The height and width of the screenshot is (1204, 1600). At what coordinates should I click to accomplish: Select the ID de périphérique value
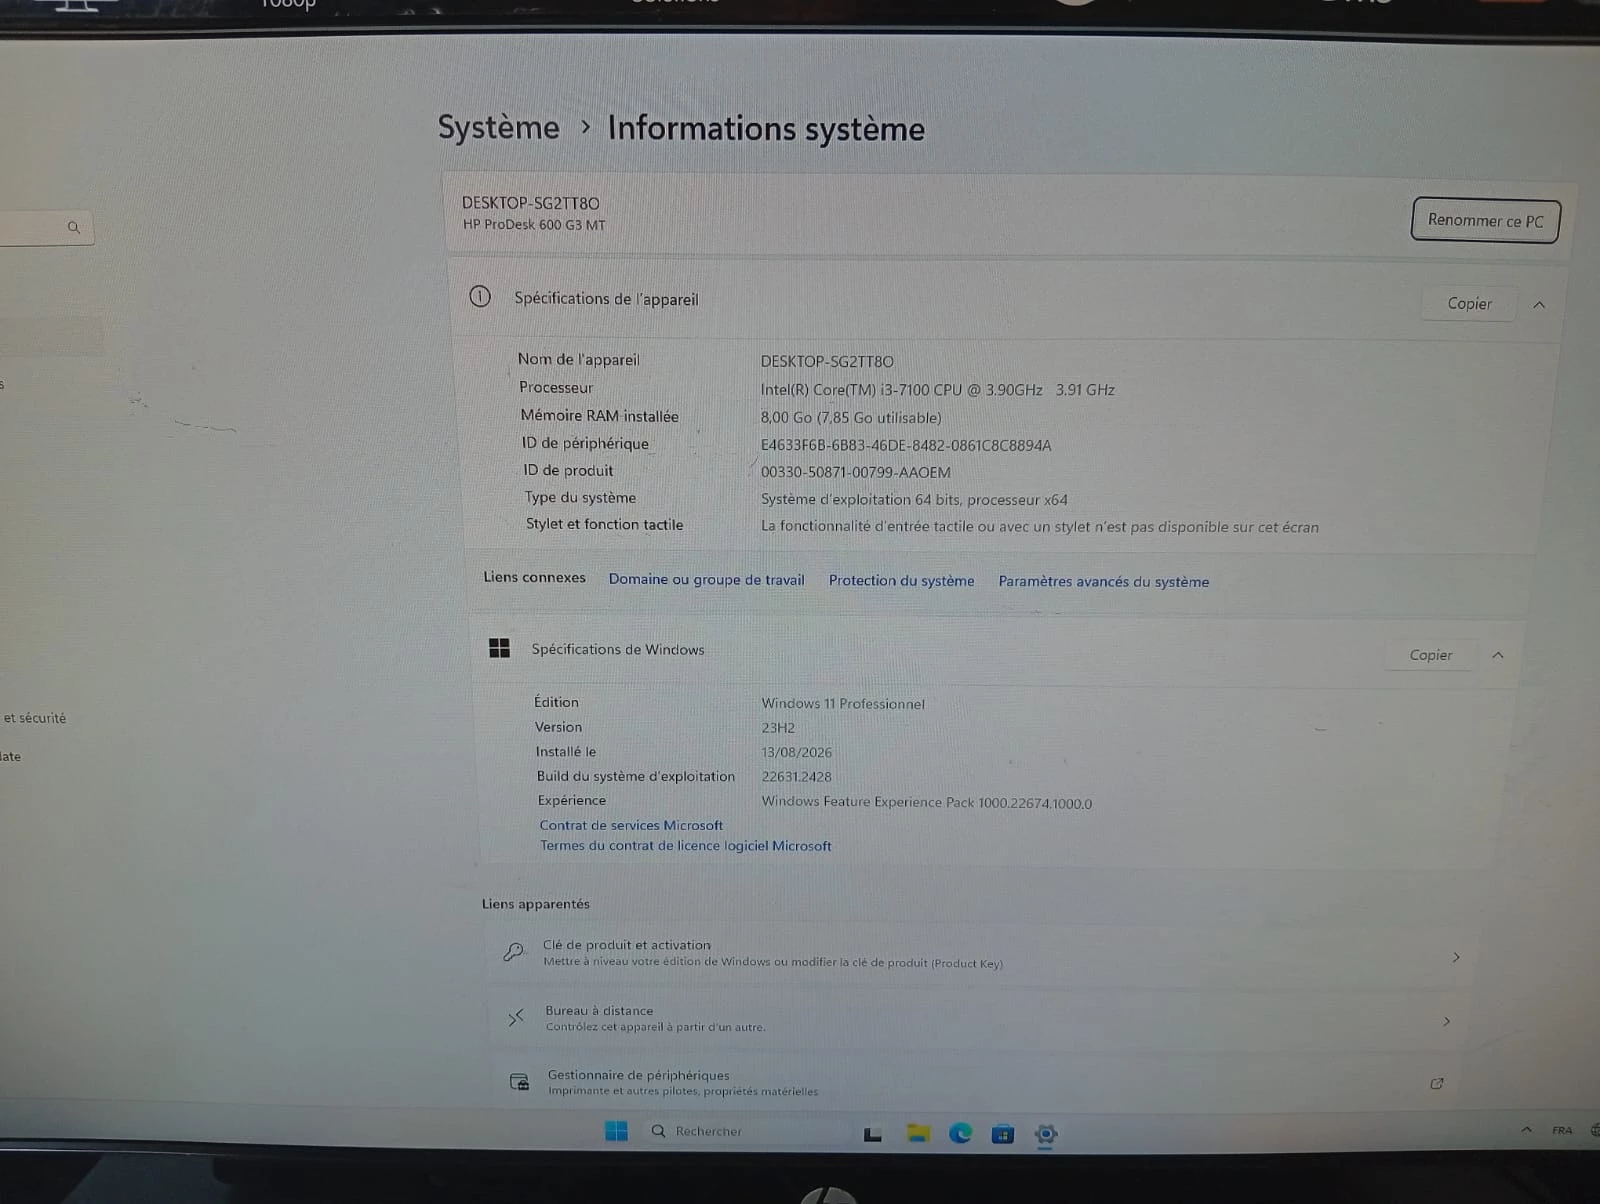tap(906, 445)
